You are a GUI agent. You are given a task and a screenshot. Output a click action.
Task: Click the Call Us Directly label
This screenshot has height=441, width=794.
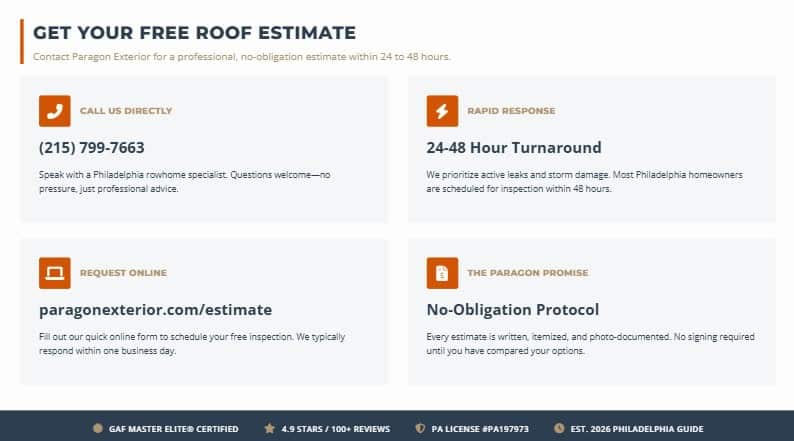[x=126, y=111]
